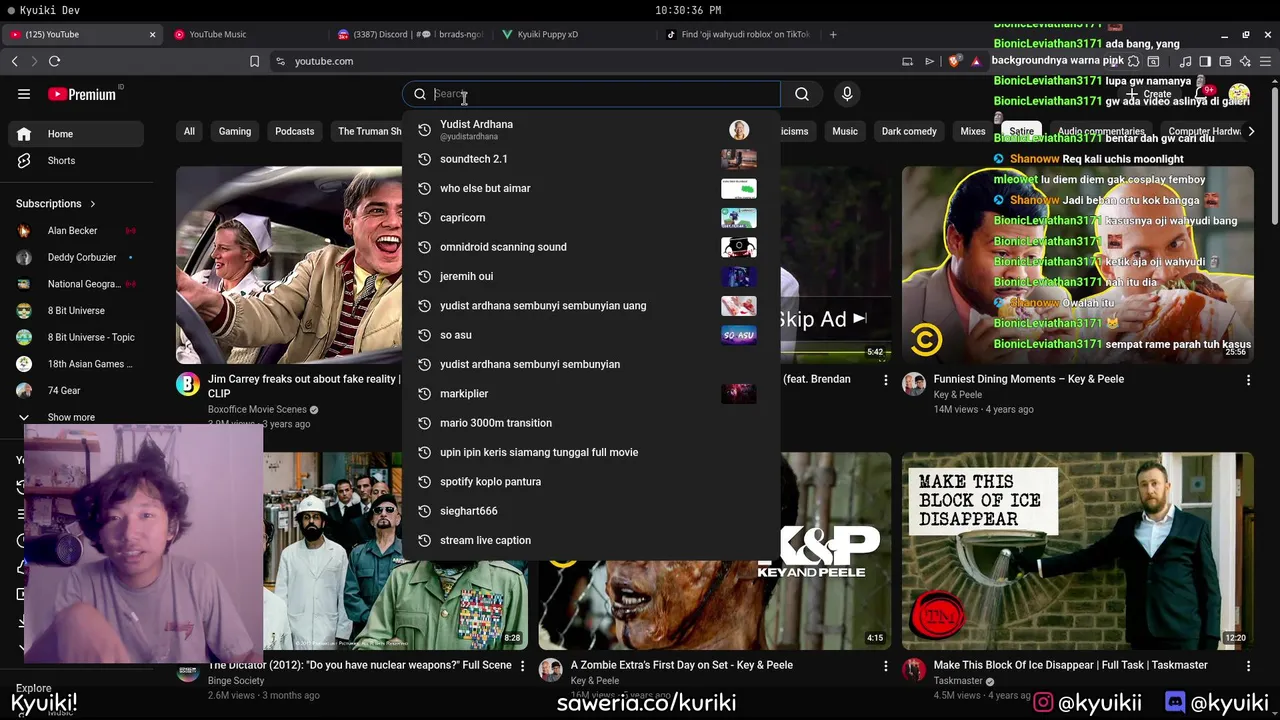This screenshot has width=1280, height=720.
Task: Open the YouTube hamburger guide menu
Action: pos(24,94)
